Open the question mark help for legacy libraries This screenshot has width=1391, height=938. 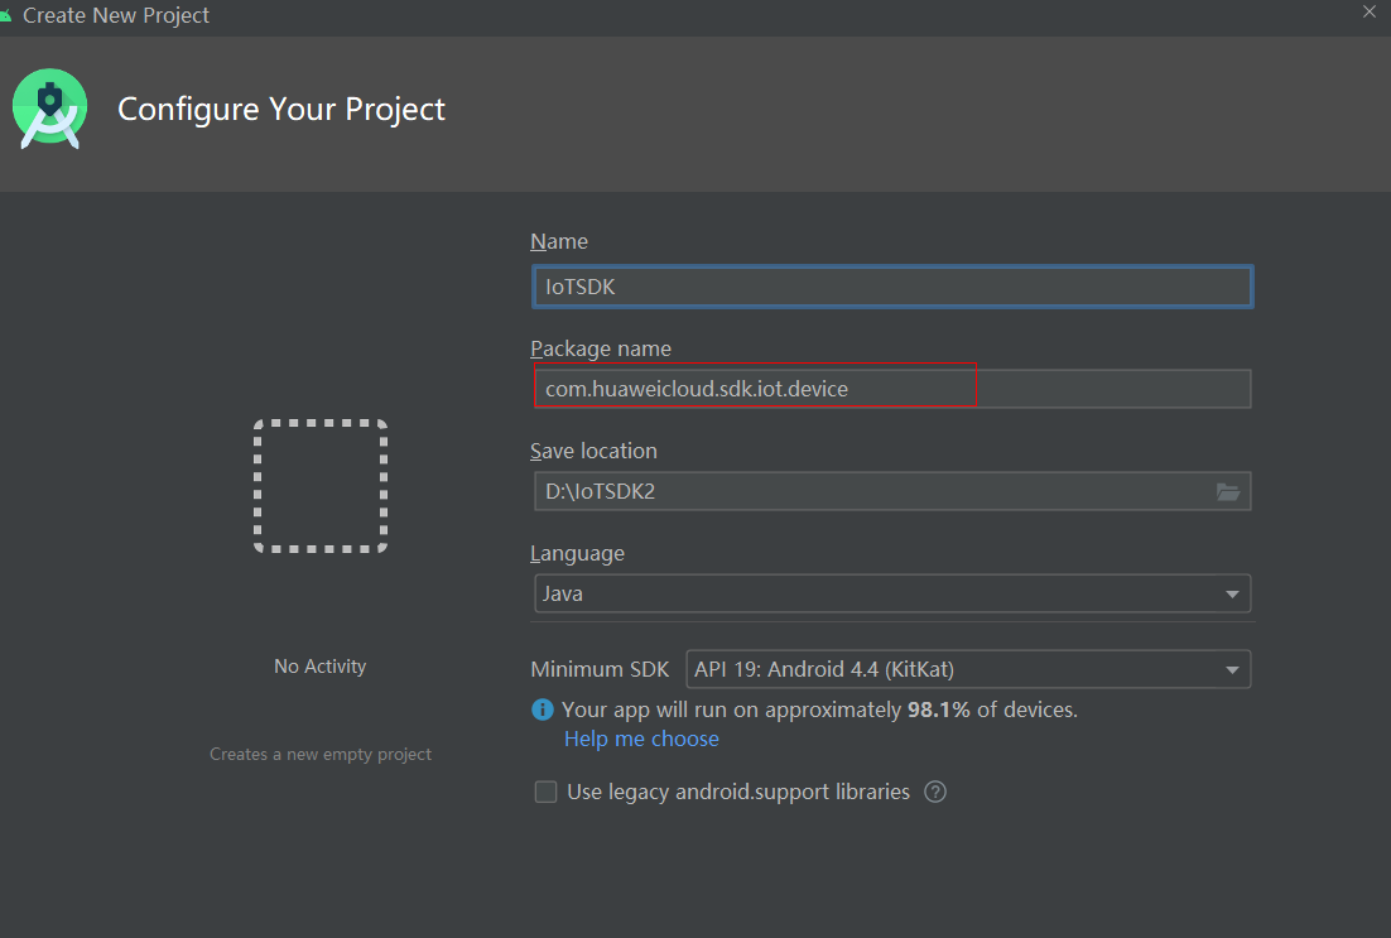pos(935,792)
